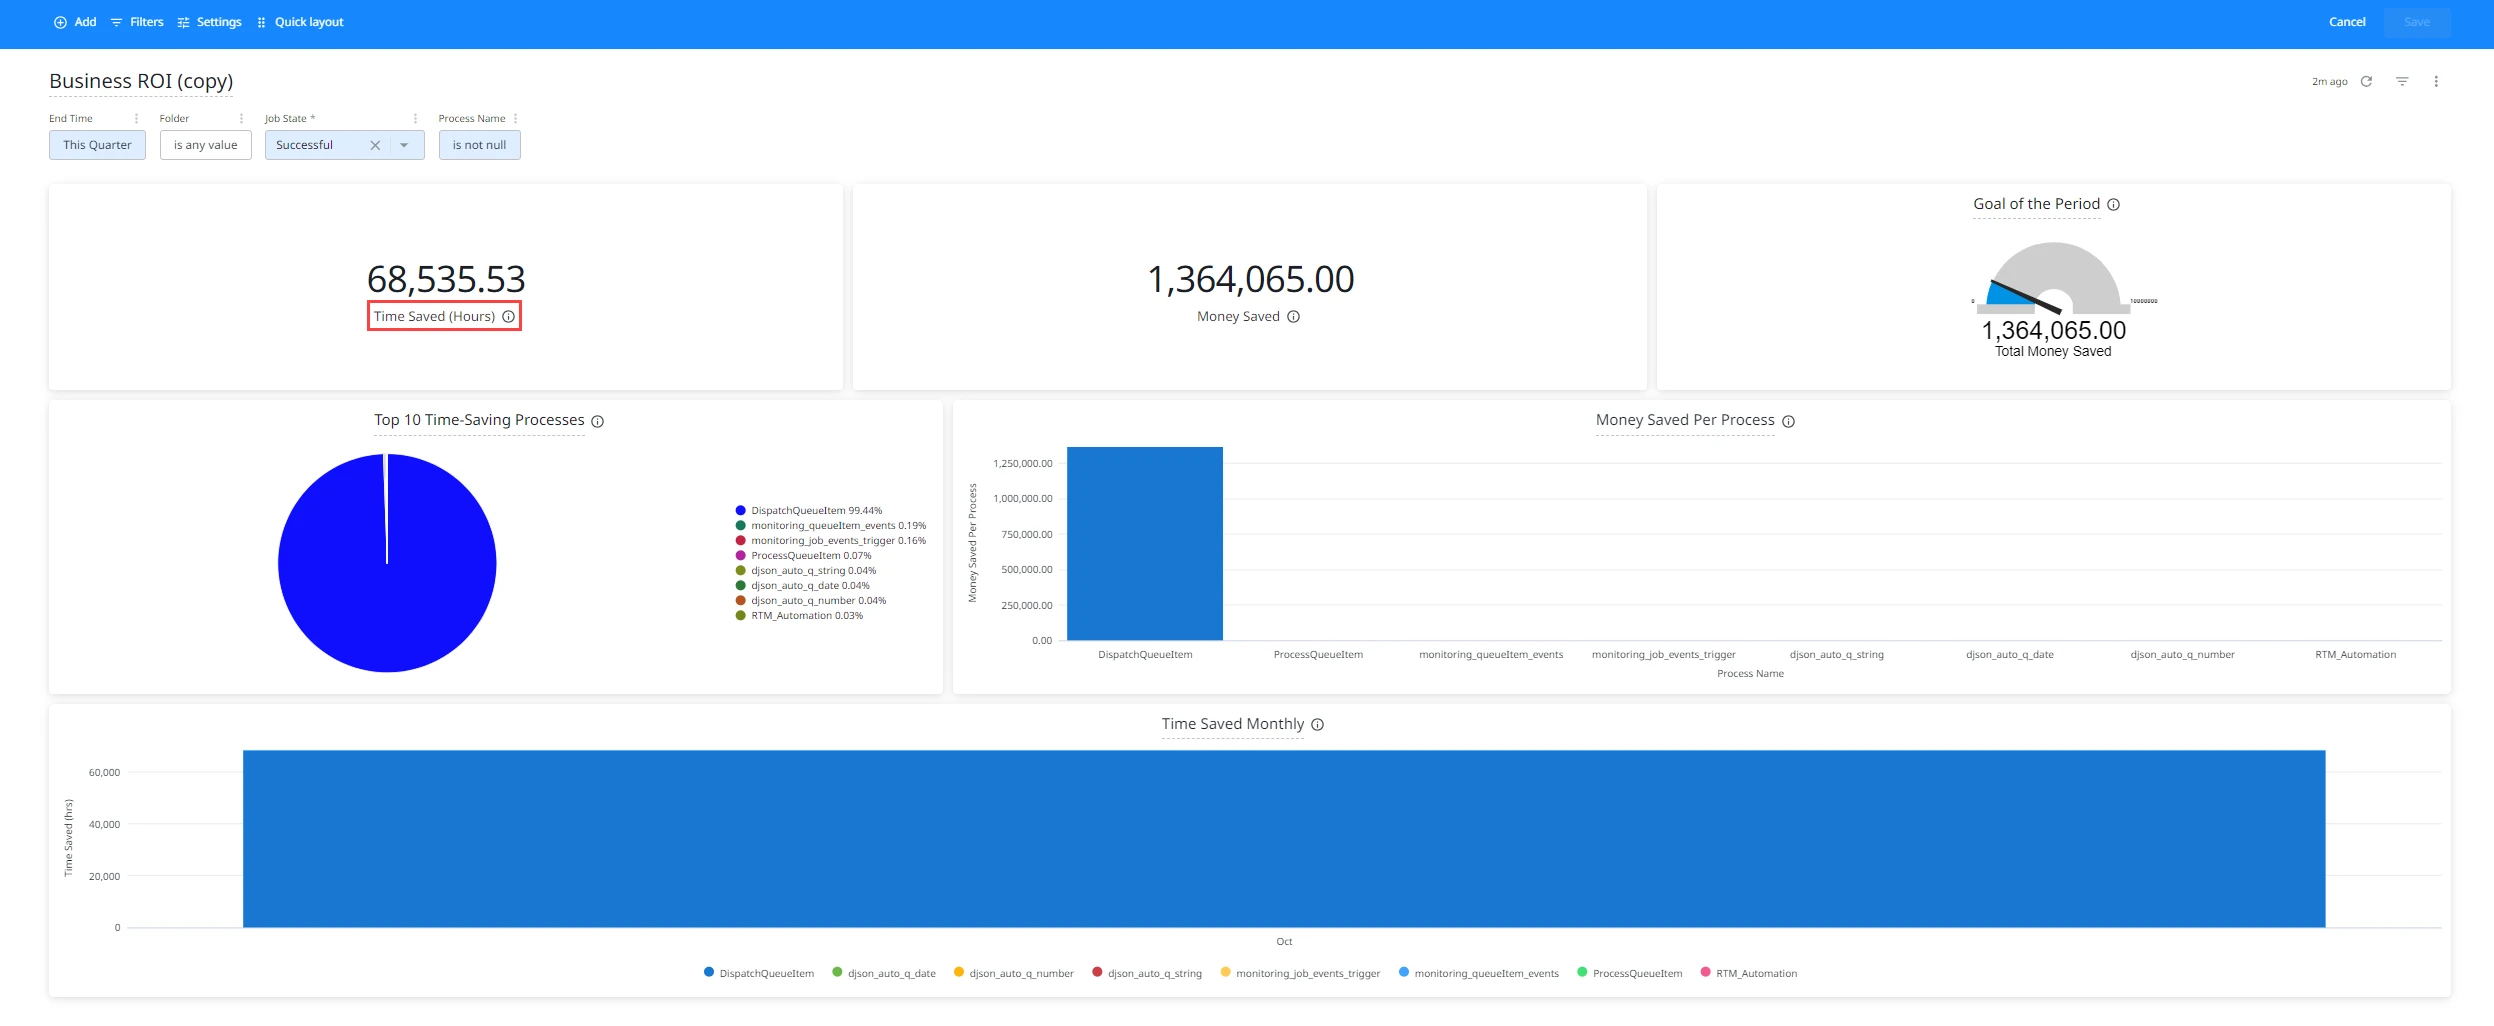Toggle monitoring_queueItem_events monthly legend series
This screenshot has width=2494, height=1026.
coord(1479,973)
